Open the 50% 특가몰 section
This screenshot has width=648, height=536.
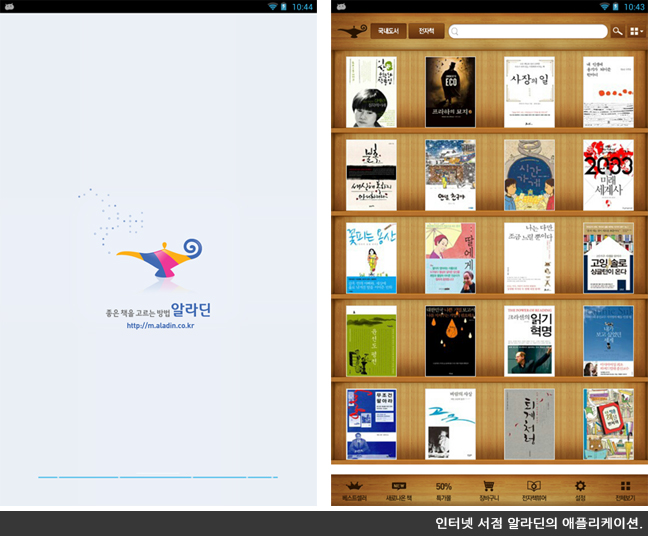click(x=444, y=491)
